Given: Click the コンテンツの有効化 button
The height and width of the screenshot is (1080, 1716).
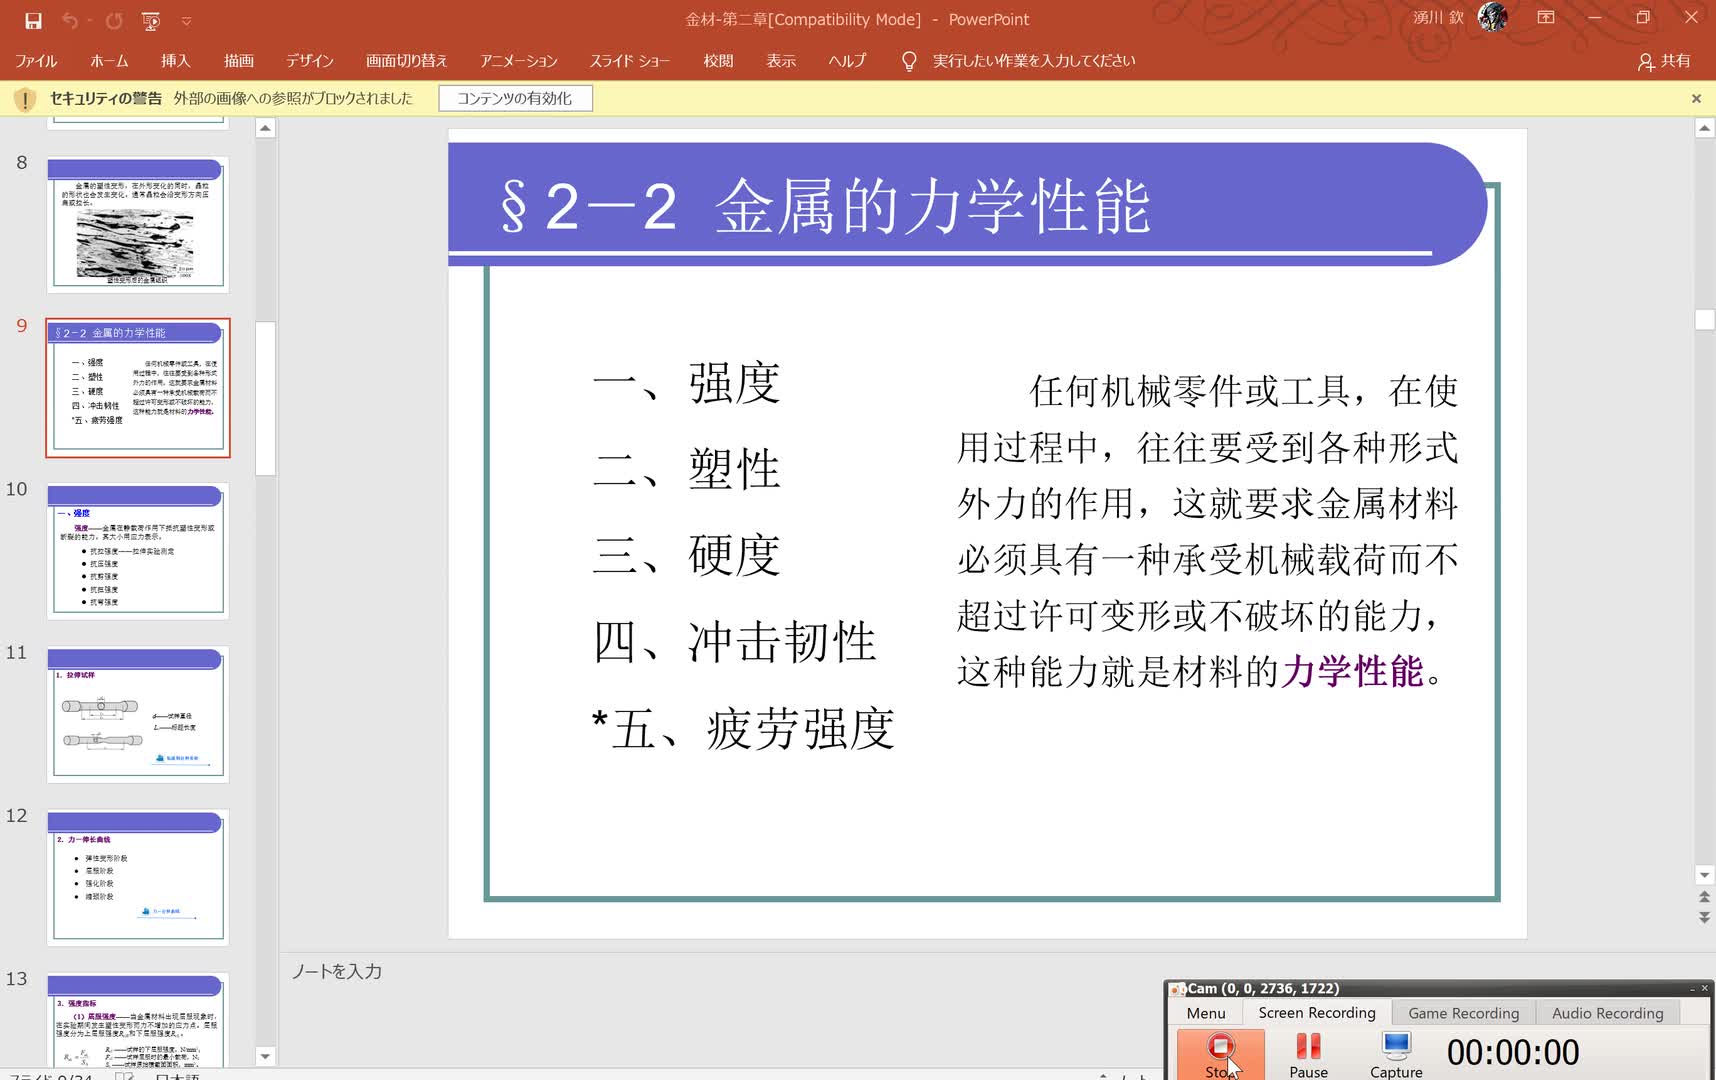Looking at the screenshot, I should [x=515, y=98].
